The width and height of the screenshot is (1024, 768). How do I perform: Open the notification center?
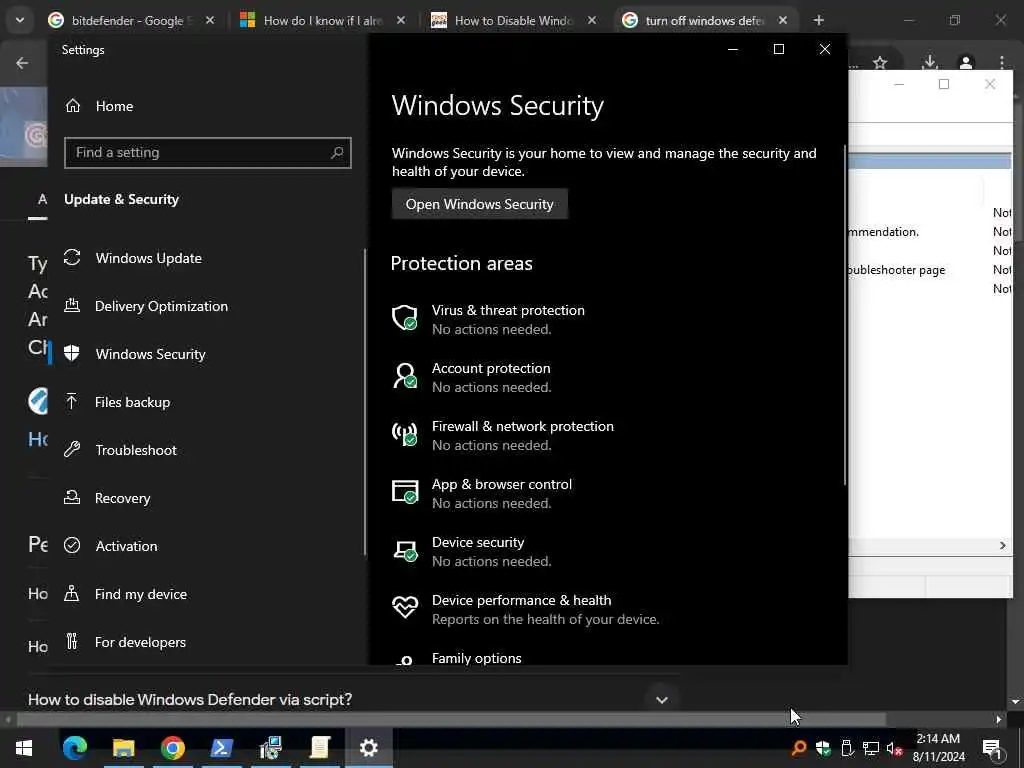pyautogui.click(x=992, y=748)
